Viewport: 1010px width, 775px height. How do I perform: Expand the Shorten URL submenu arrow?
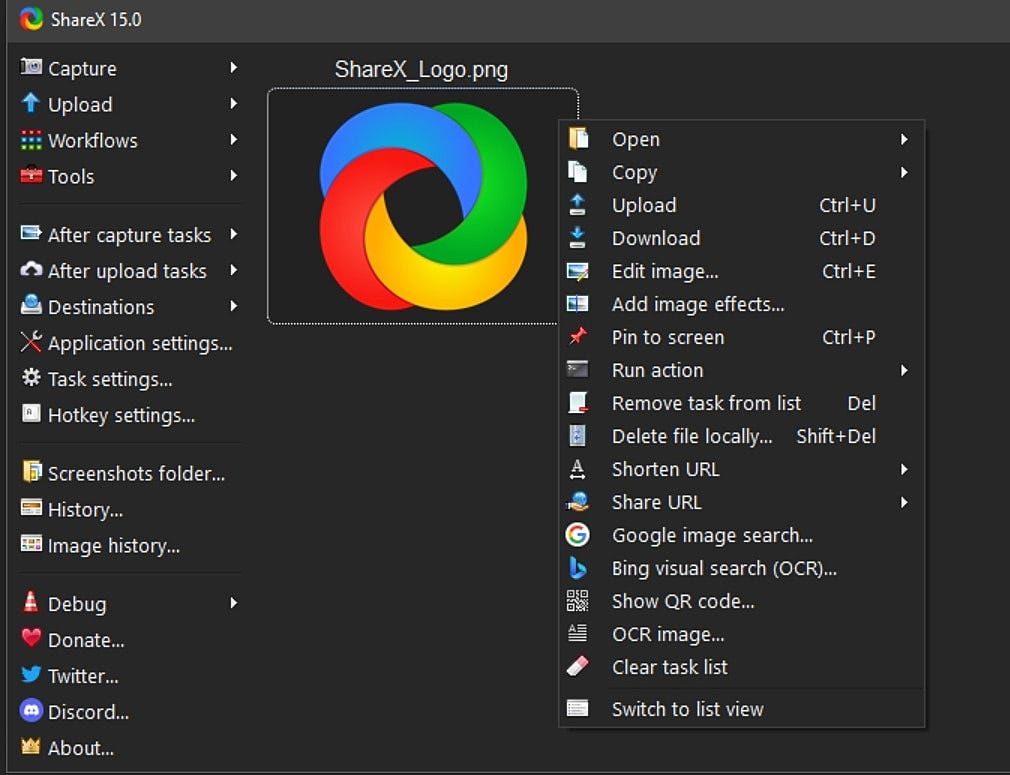904,469
